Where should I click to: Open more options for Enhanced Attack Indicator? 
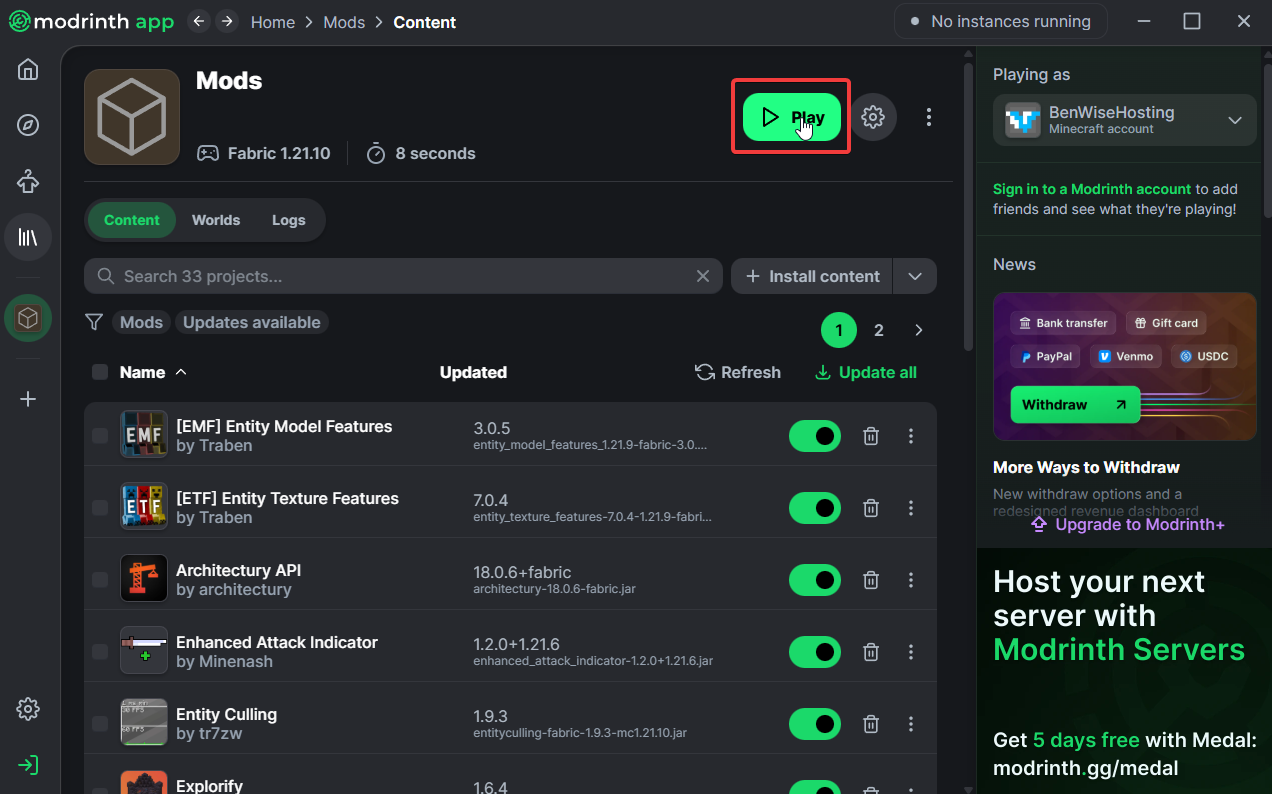point(911,652)
